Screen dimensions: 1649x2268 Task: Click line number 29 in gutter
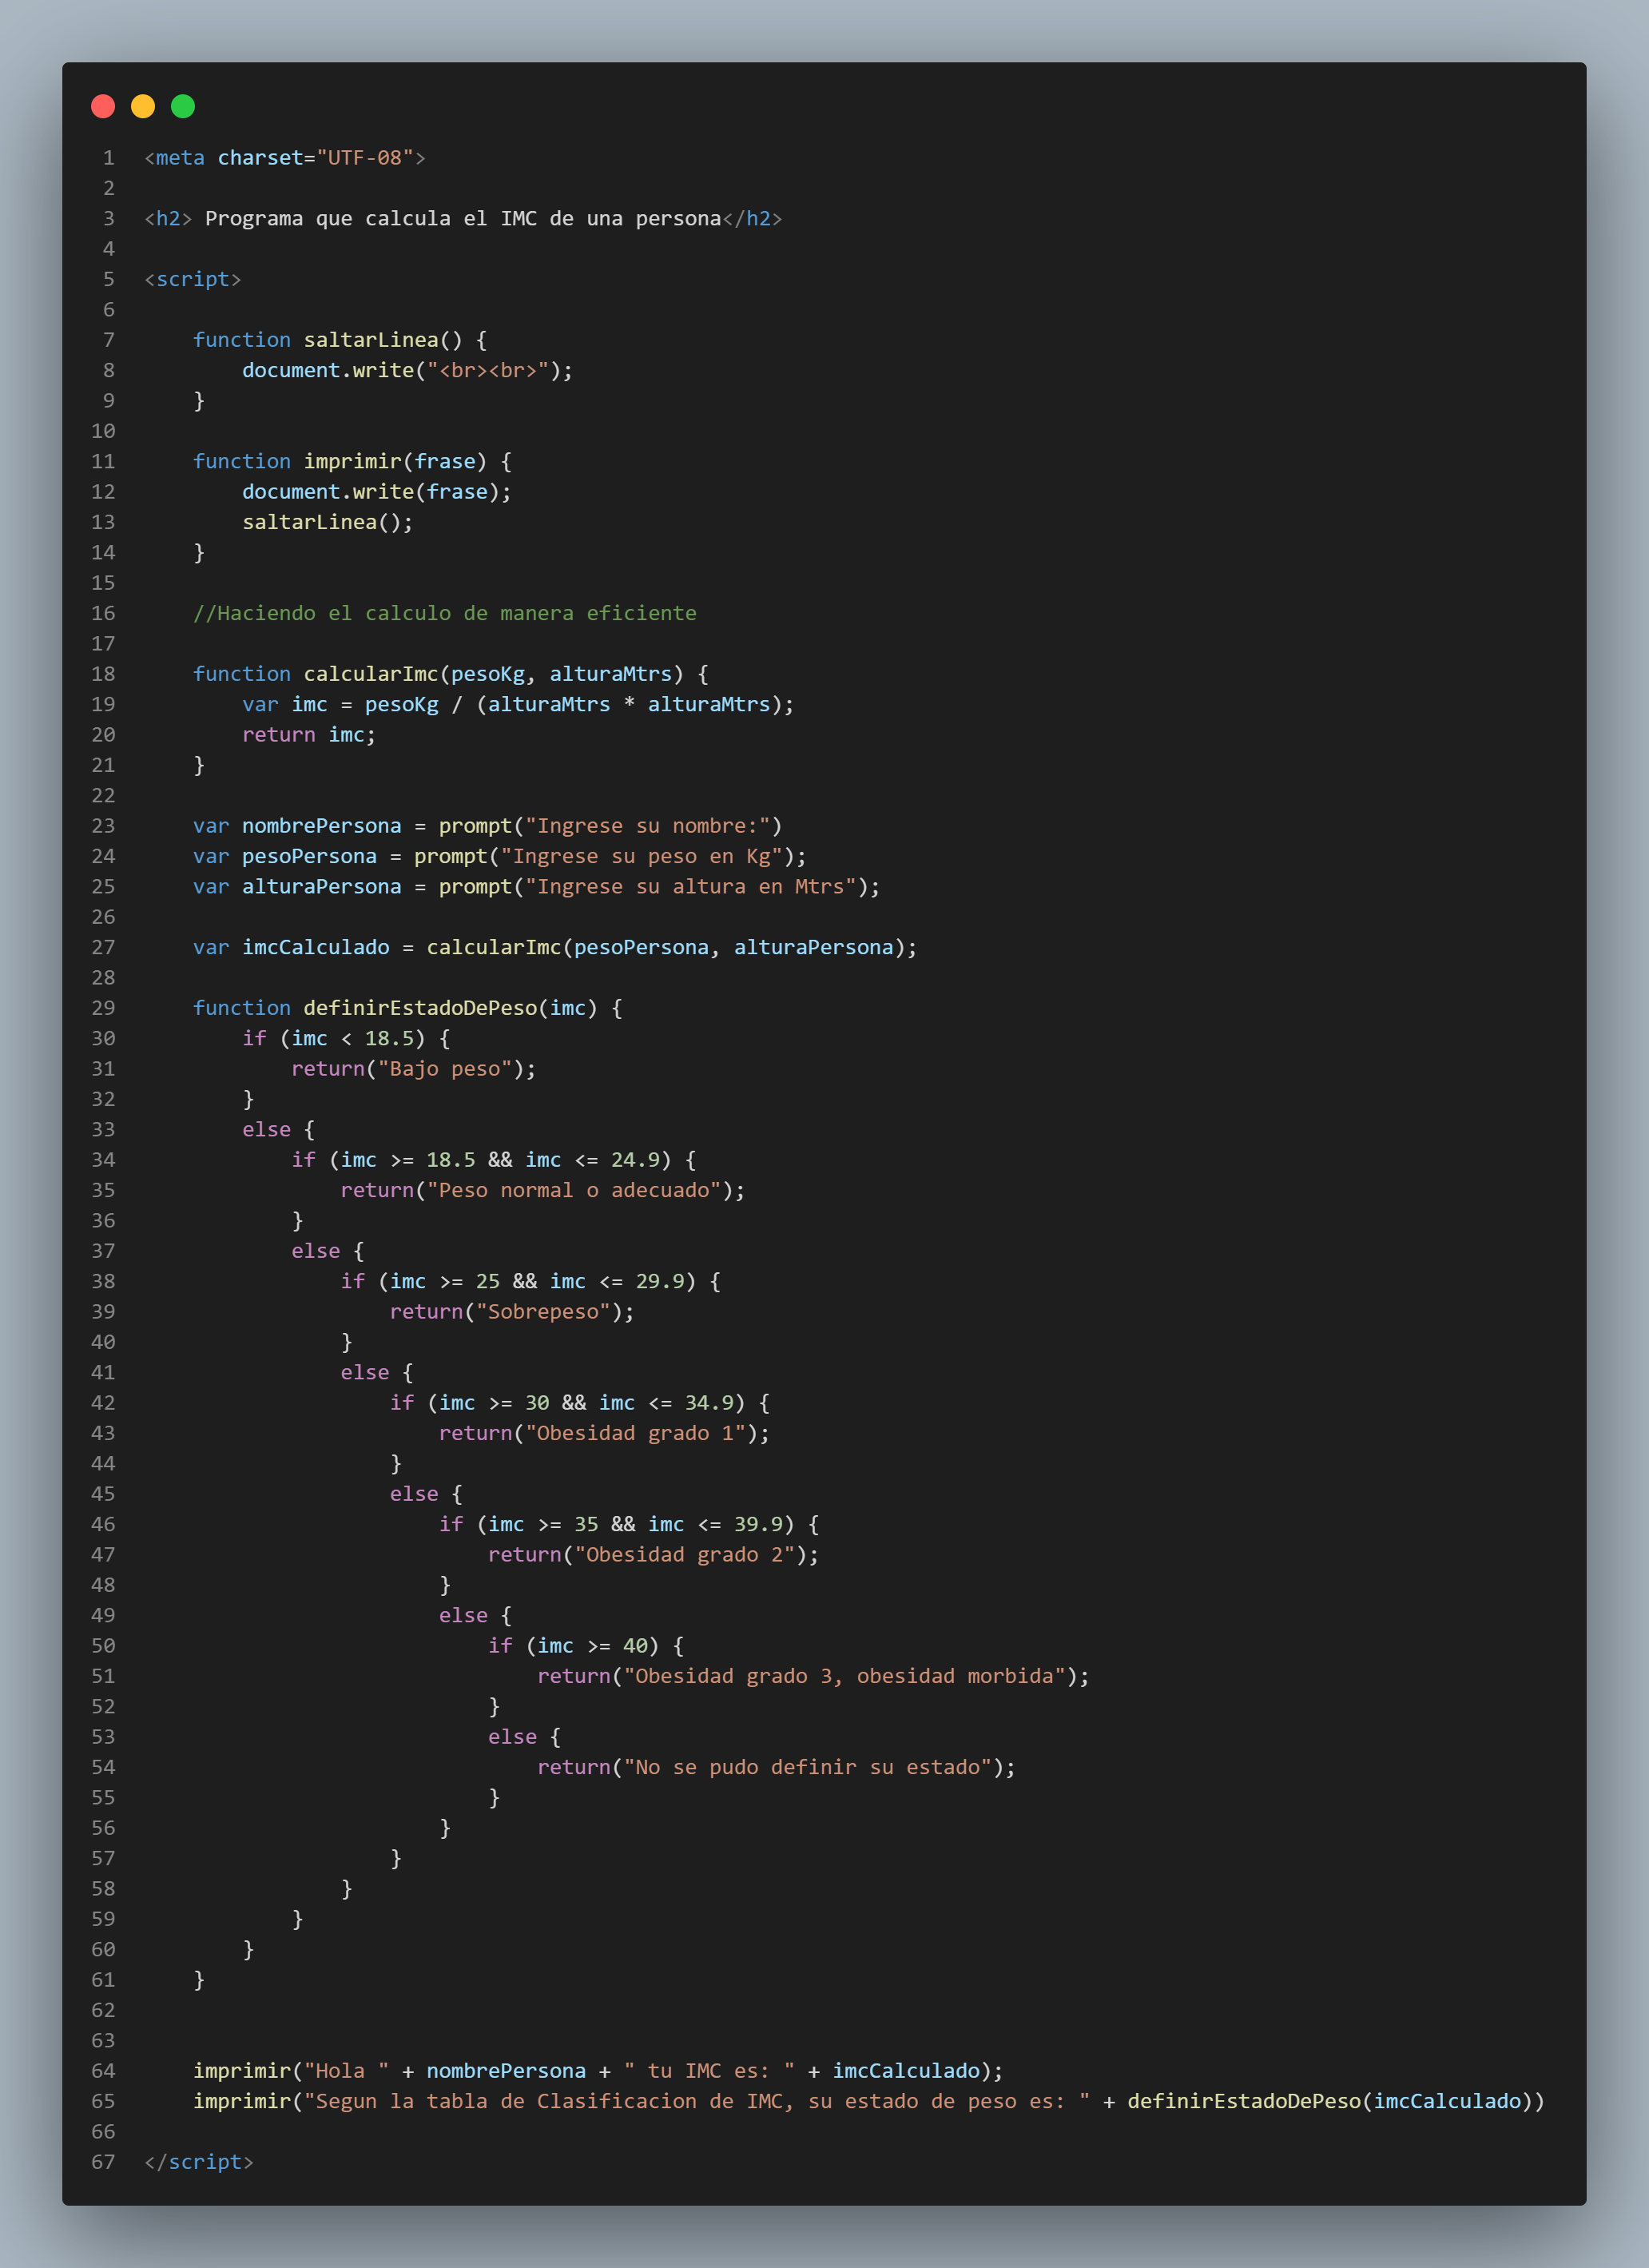click(103, 1008)
